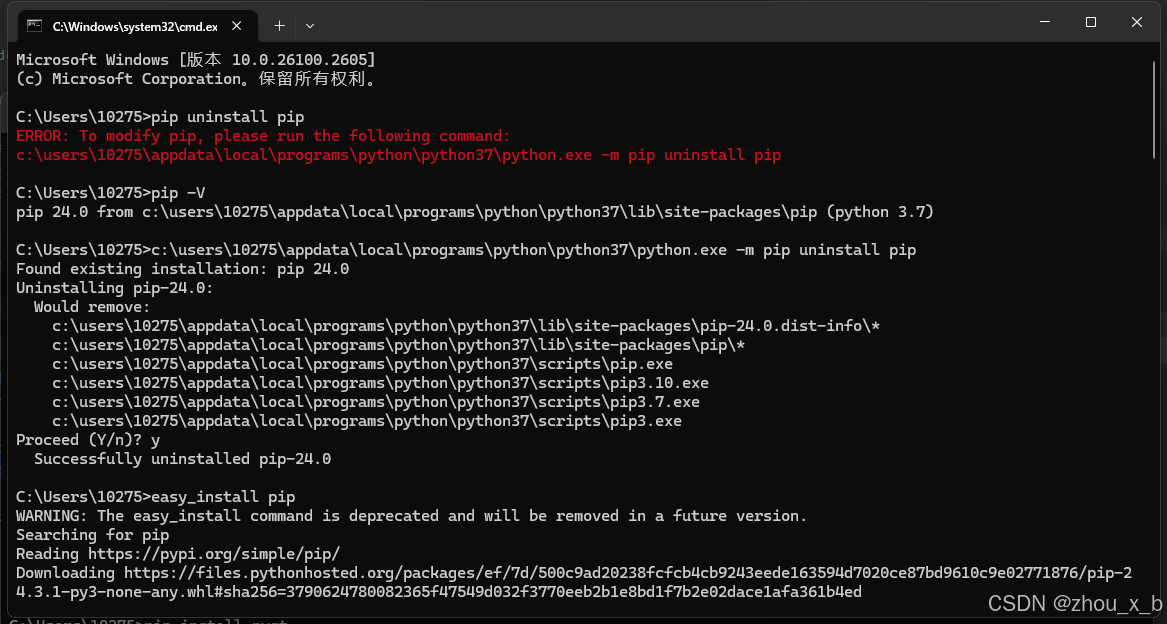Click the red ERROR: To modify pip line
This screenshot has width=1167, height=624.
[x=263, y=136]
